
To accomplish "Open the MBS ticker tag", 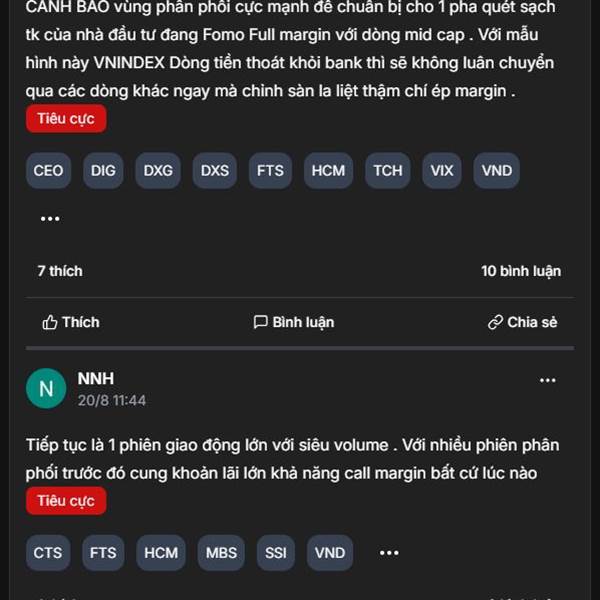I will tap(221, 553).
